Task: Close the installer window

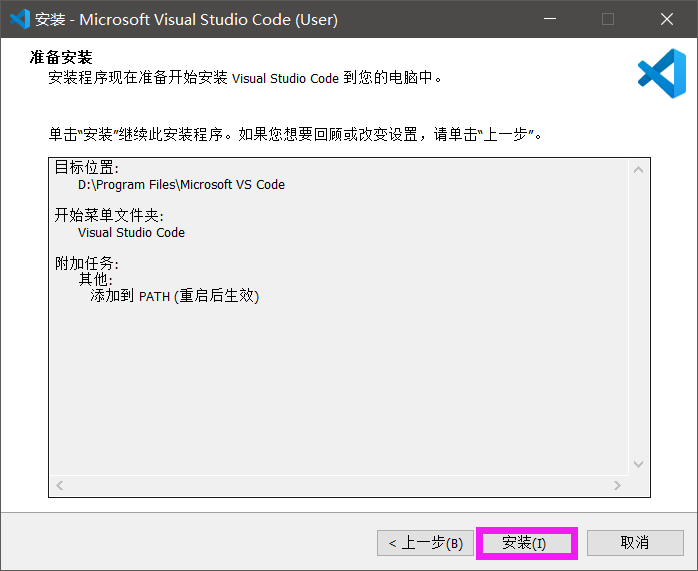Action: (667, 19)
